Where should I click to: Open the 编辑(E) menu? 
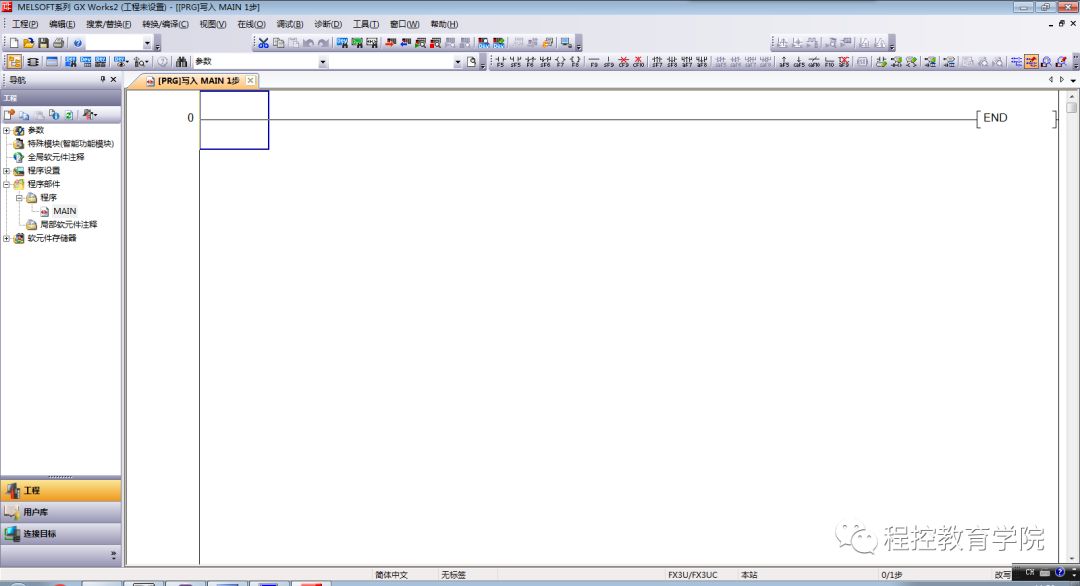(62, 24)
